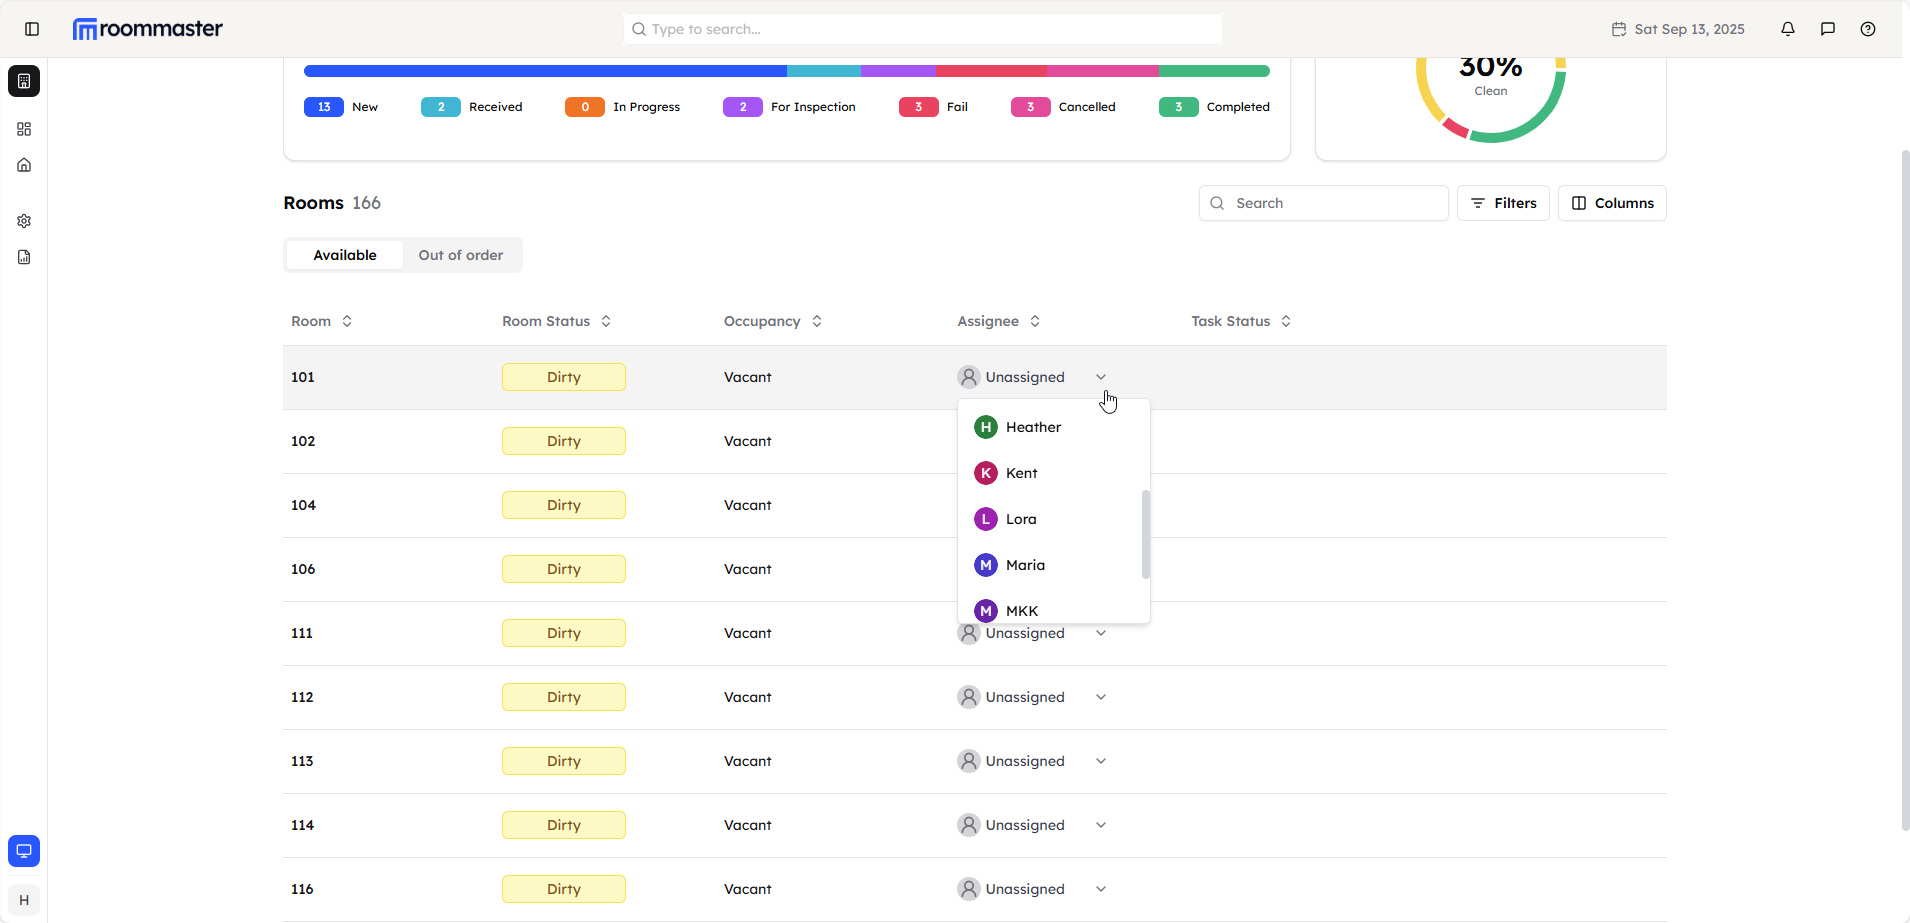1910x923 pixels.
Task: Open help via the question mark icon
Action: (1868, 29)
